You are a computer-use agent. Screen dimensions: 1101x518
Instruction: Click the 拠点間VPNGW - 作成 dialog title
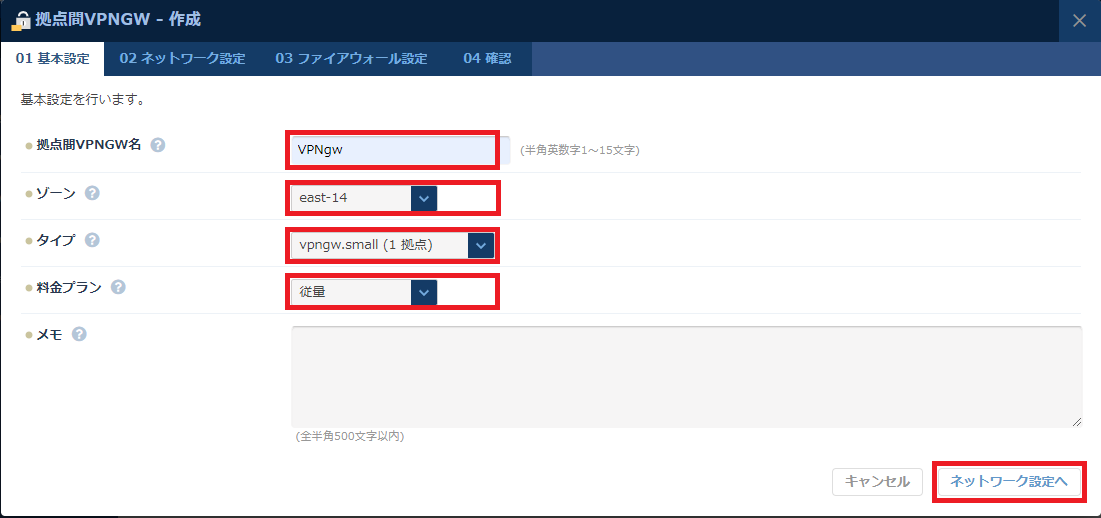pos(118,20)
